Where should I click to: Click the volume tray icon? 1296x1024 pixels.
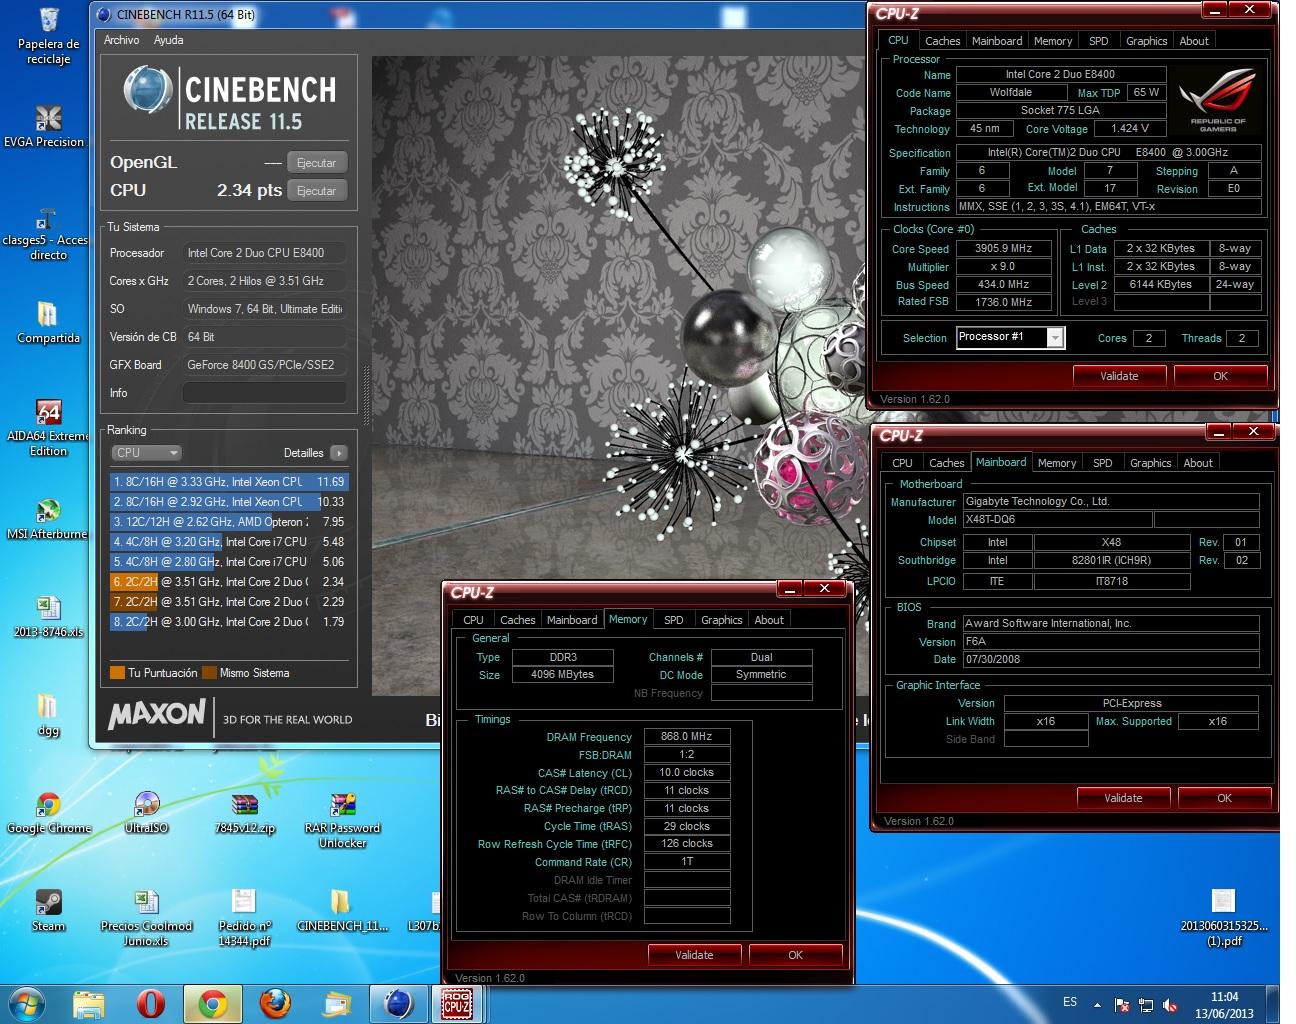click(1168, 1004)
